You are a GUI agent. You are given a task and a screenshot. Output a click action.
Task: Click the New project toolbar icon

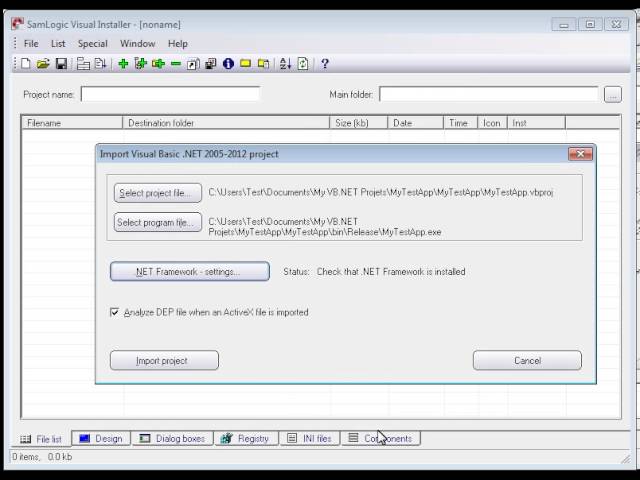(x=26, y=64)
